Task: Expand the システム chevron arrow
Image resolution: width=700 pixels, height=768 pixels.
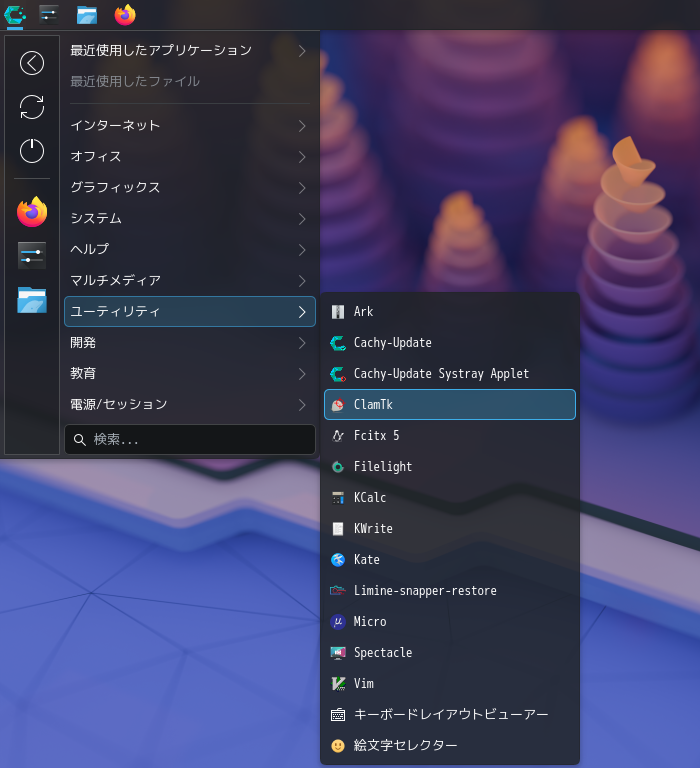Action: (302, 219)
